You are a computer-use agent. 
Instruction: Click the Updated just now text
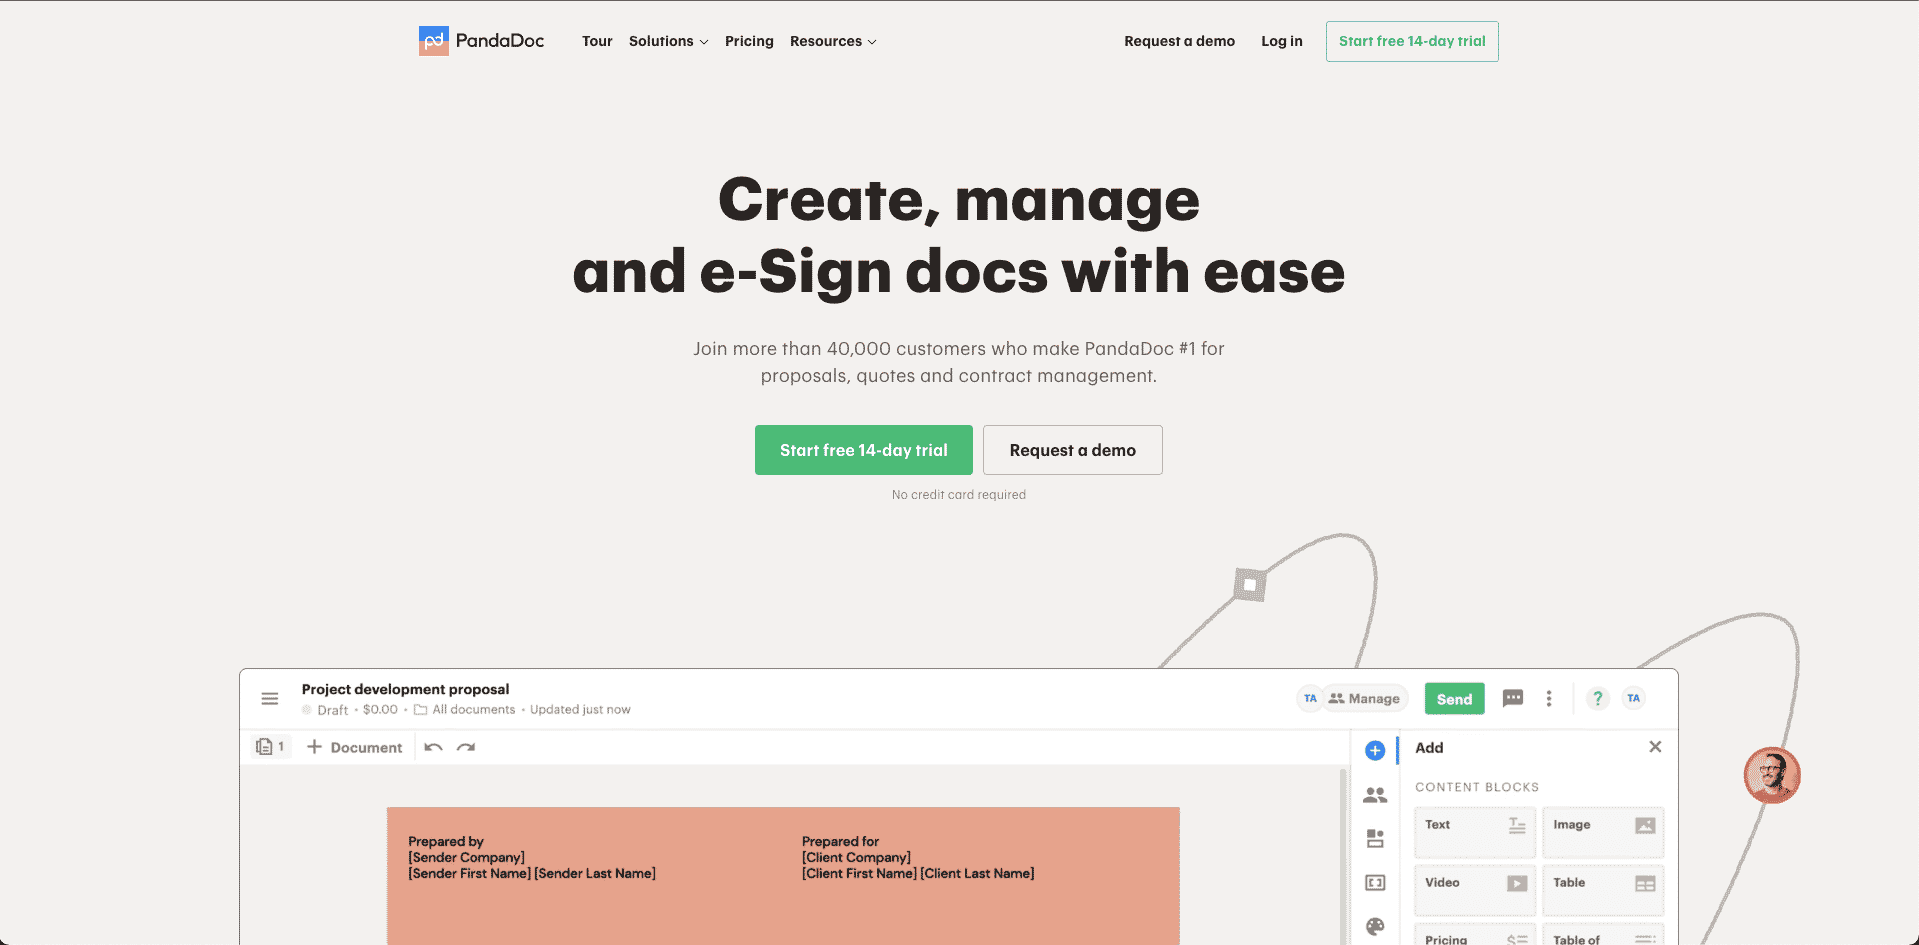point(580,710)
